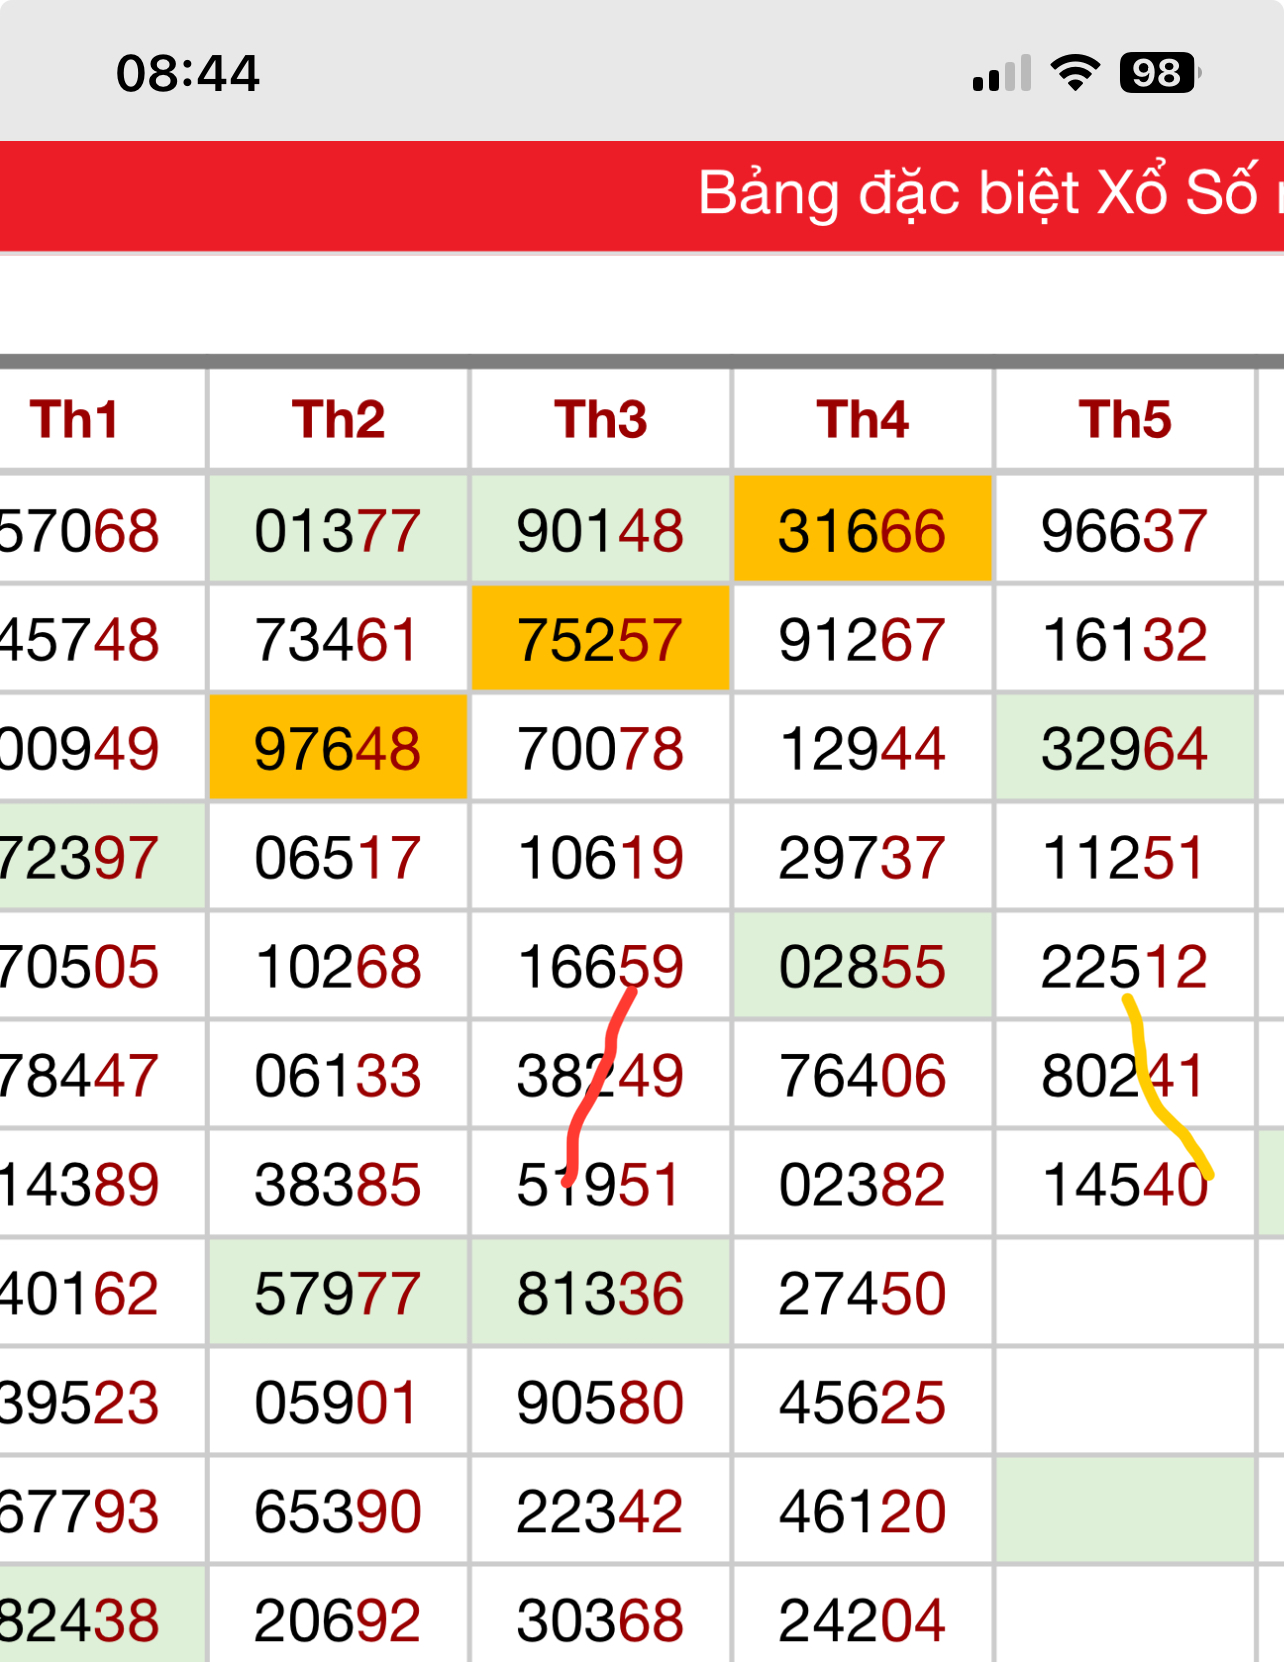Screen dimensions: 1284x1662
Task: Click the empty green cell under Th5
Action: click(x=1125, y=1510)
